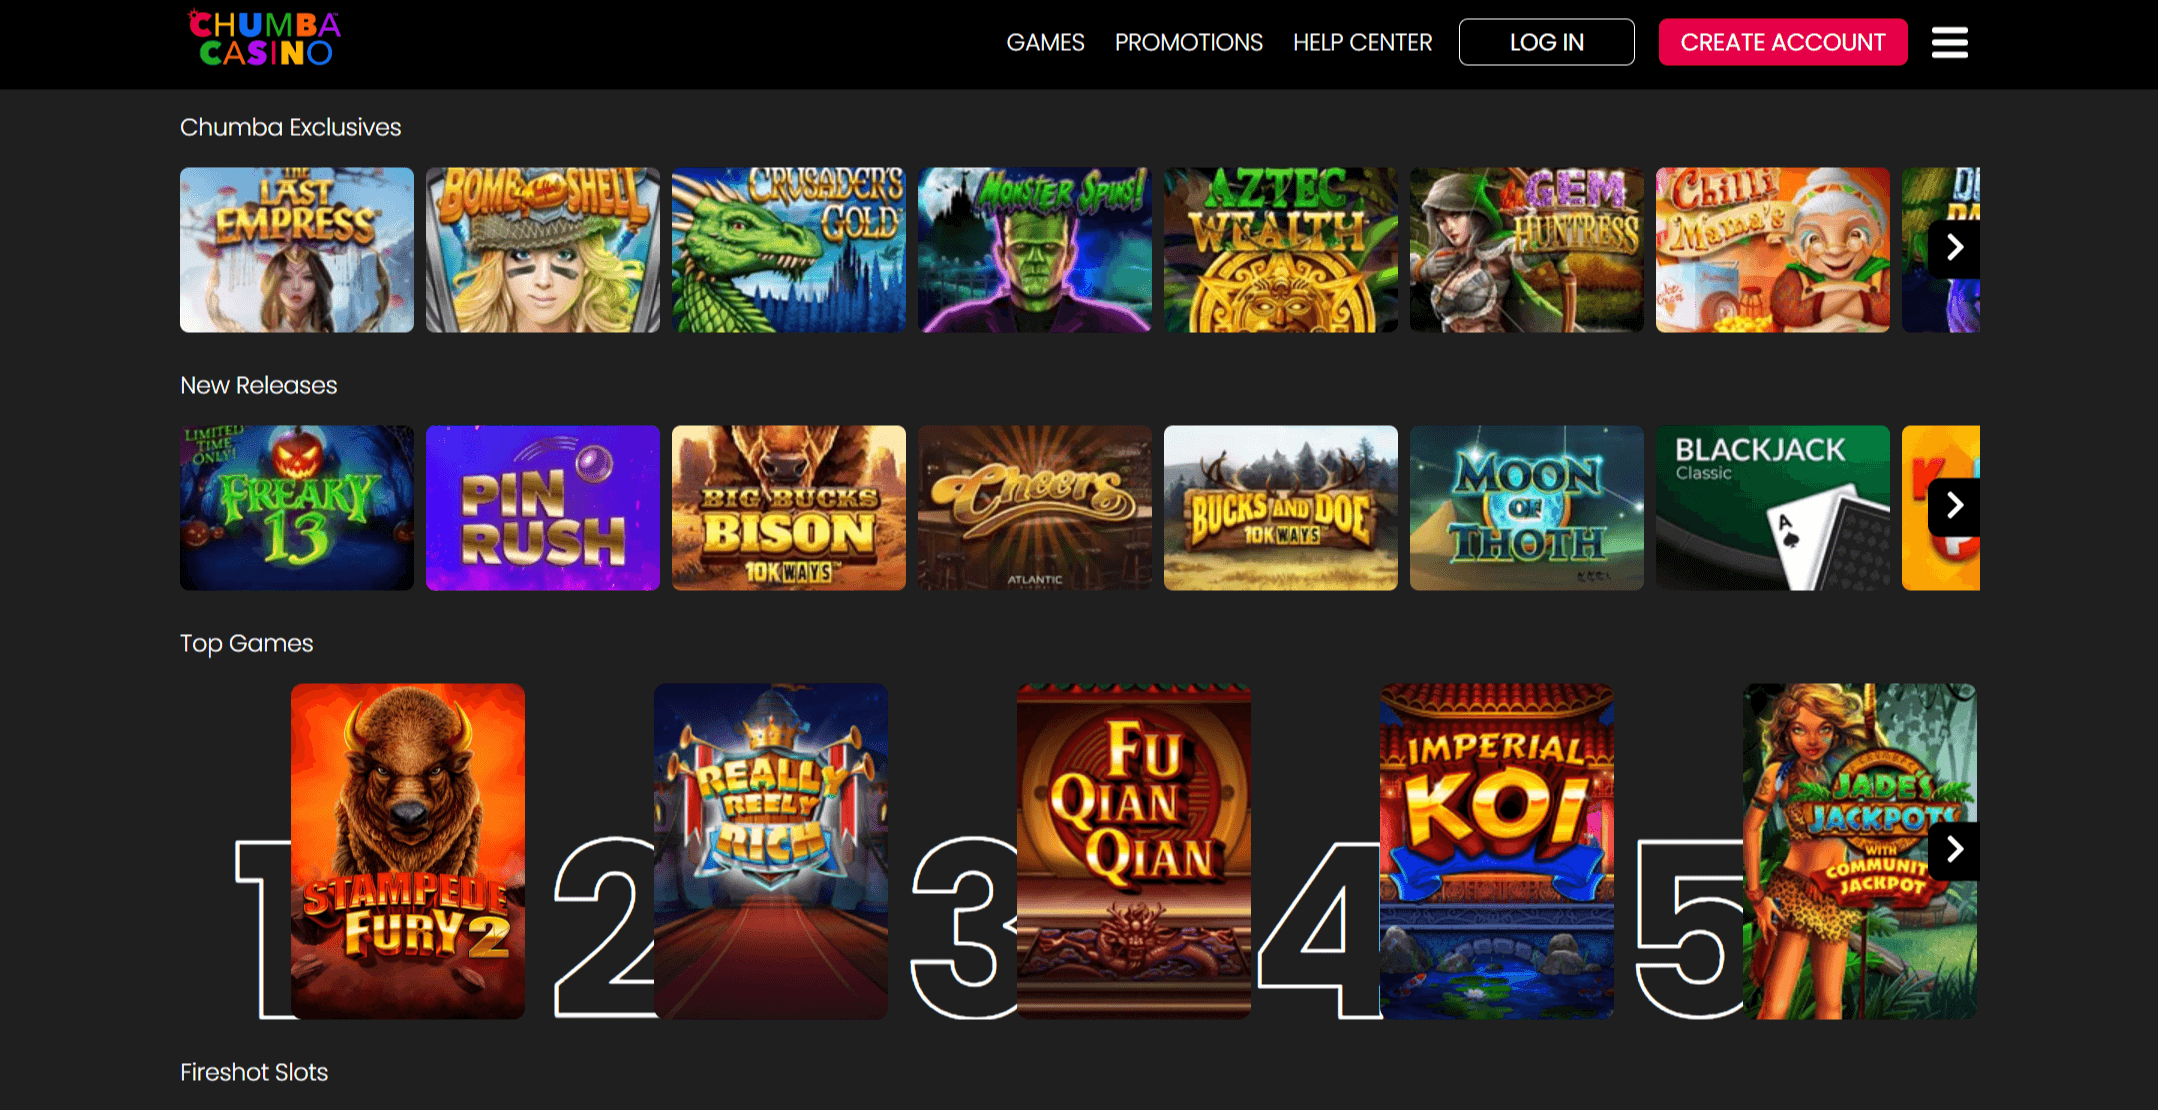Click the Create Account button
This screenshot has height=1110, width=2158.
pos(1783,42)
